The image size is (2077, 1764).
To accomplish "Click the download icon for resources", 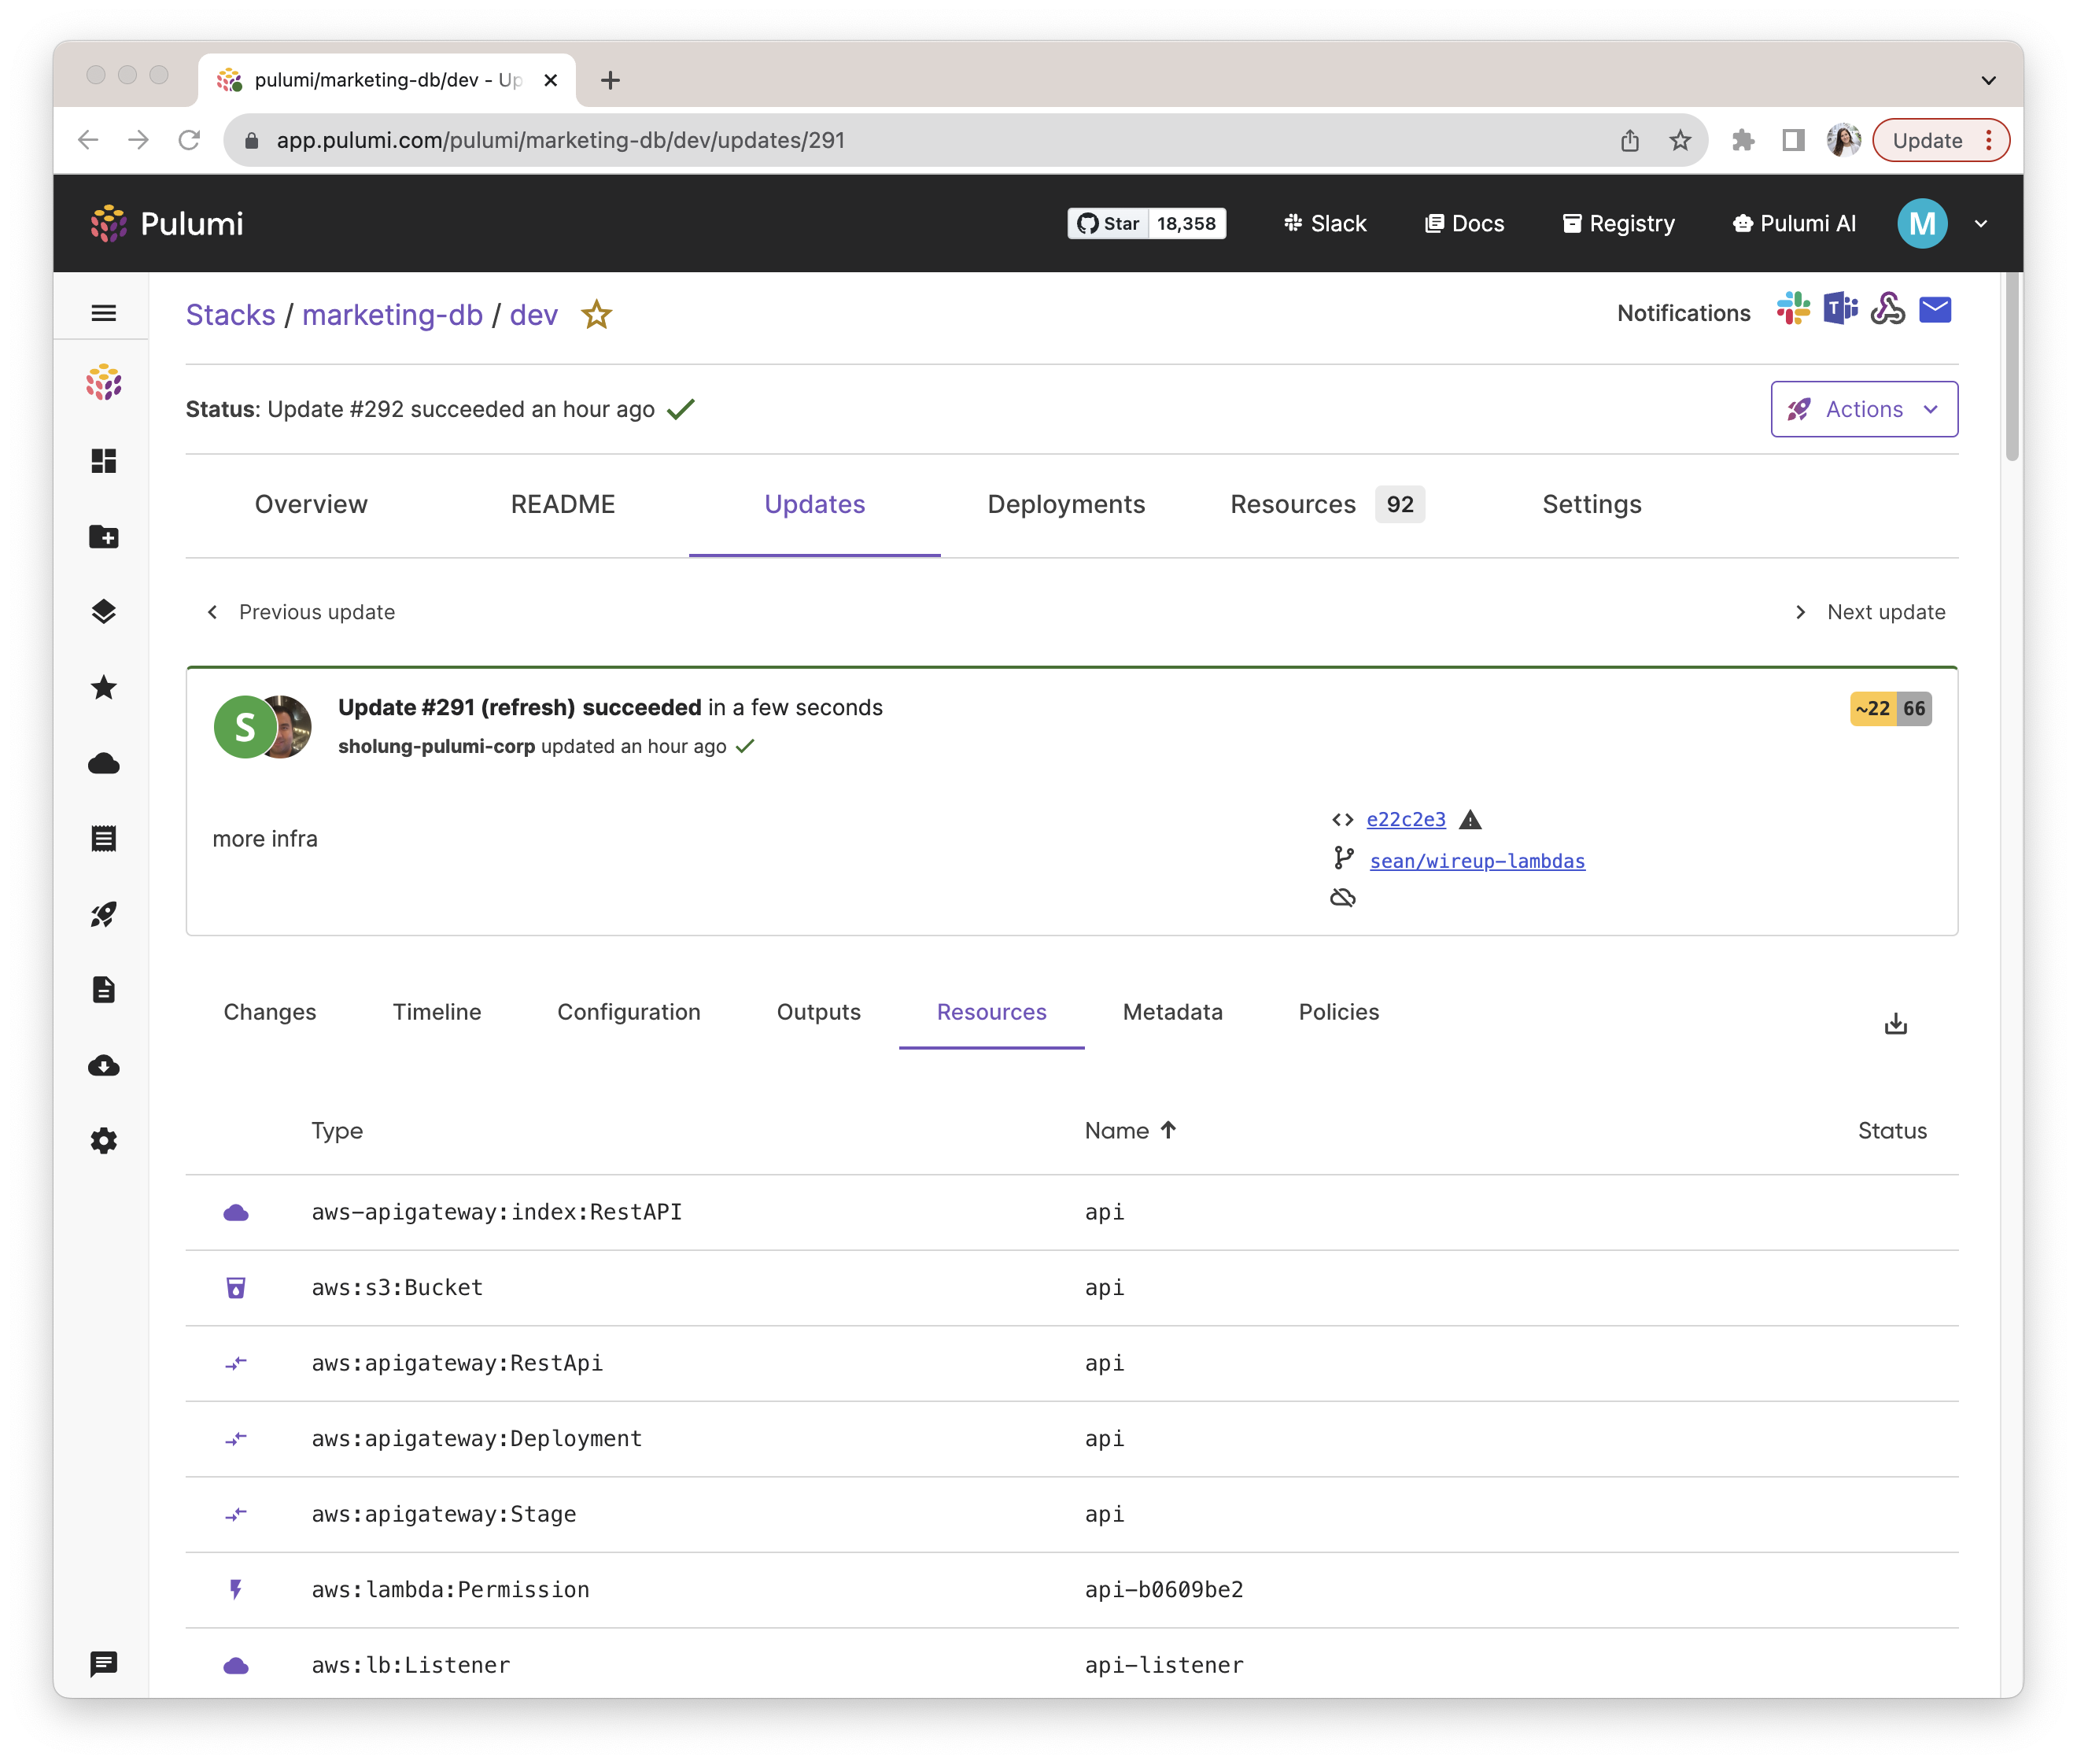I will 1895,1024.
